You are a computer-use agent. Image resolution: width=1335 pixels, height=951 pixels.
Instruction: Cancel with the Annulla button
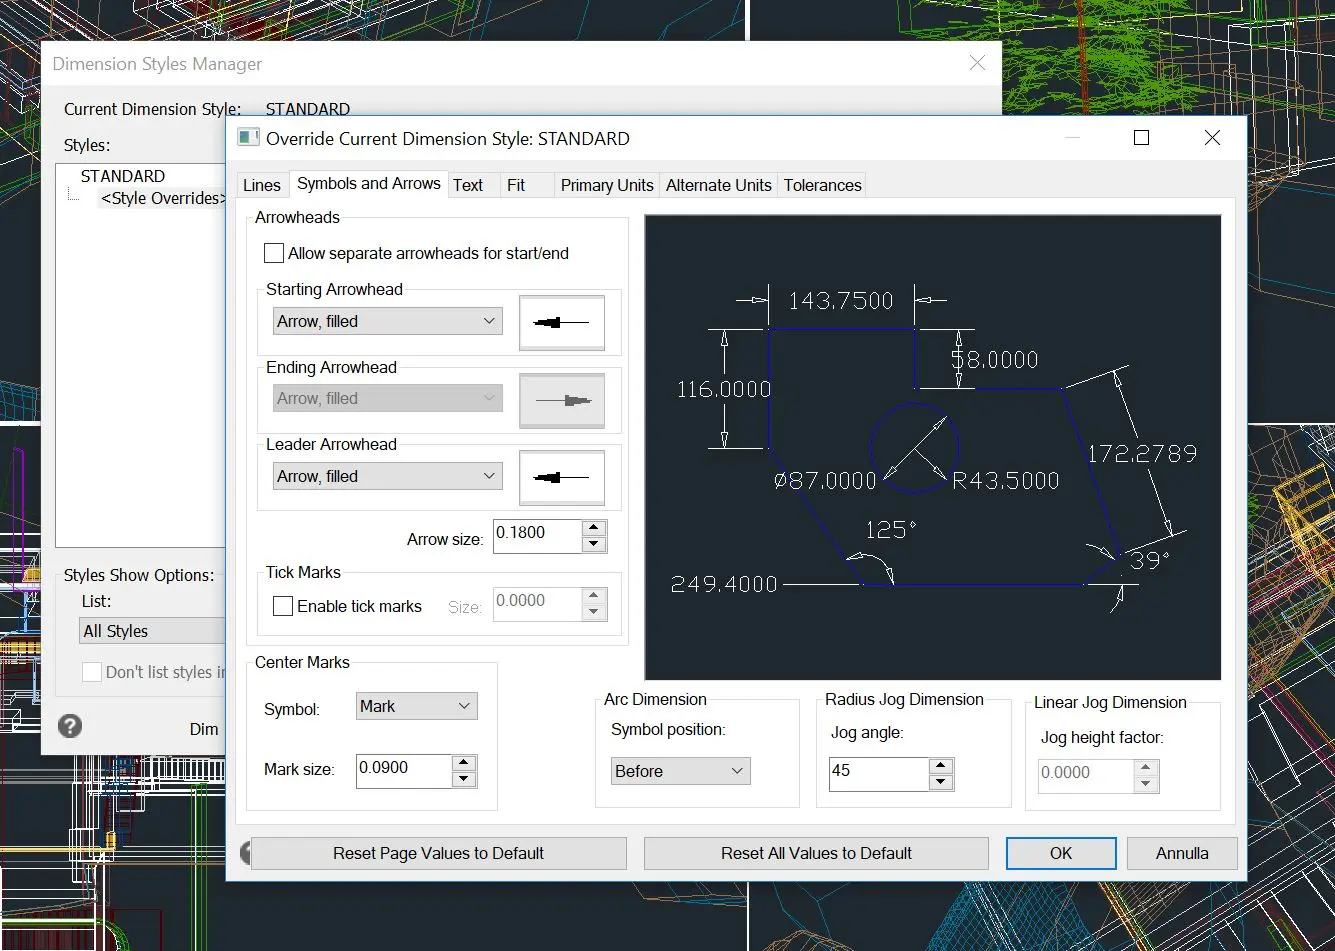pyautogui.click(x=1182, y=853)
